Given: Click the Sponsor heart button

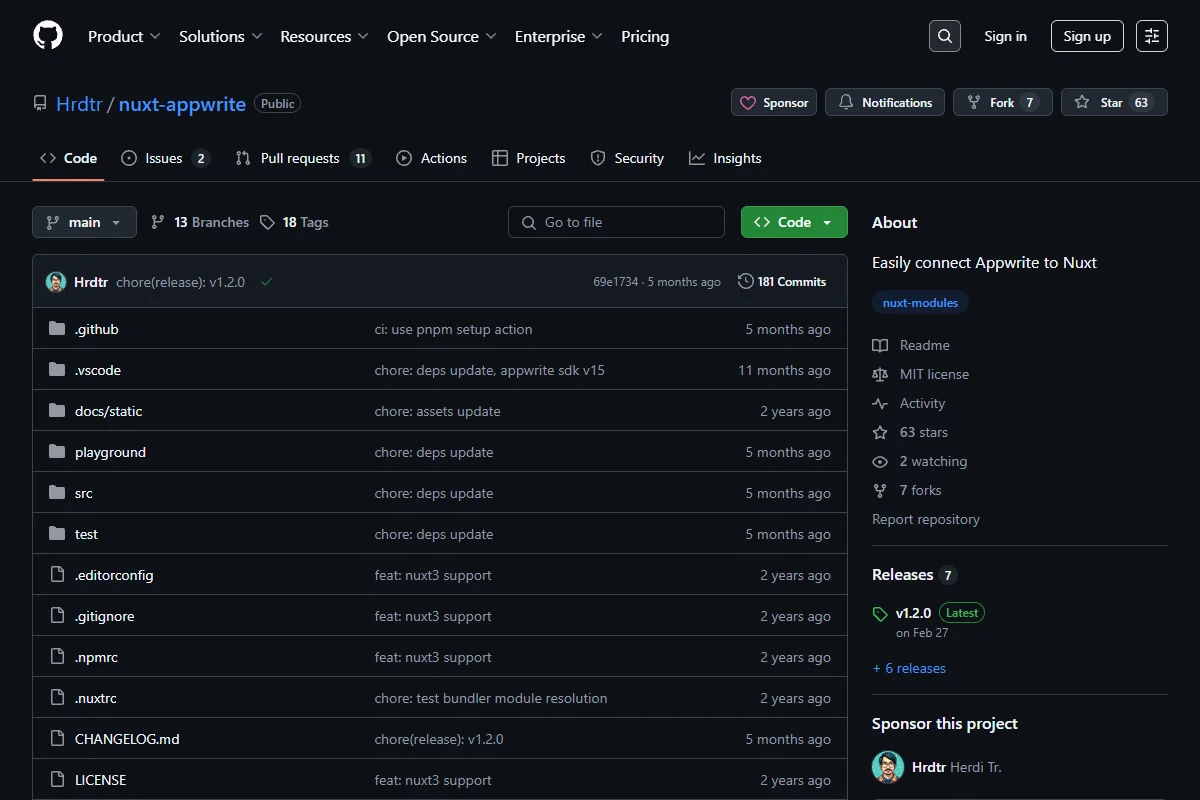Looking at the screenshot, I should [x=774, y=102].
